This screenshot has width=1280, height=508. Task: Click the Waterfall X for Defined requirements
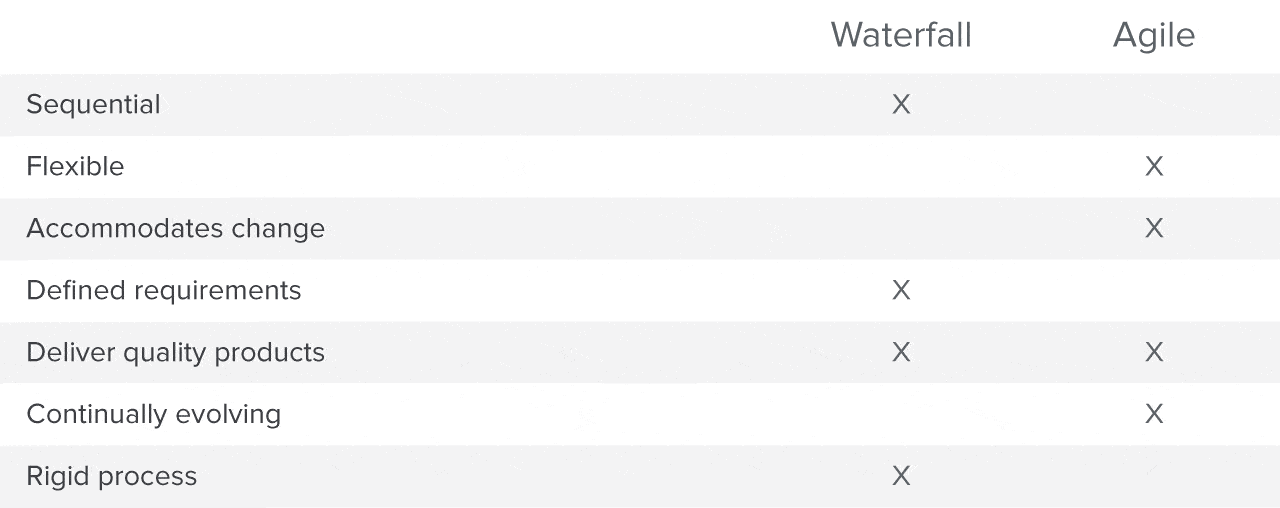coord(901,290)
